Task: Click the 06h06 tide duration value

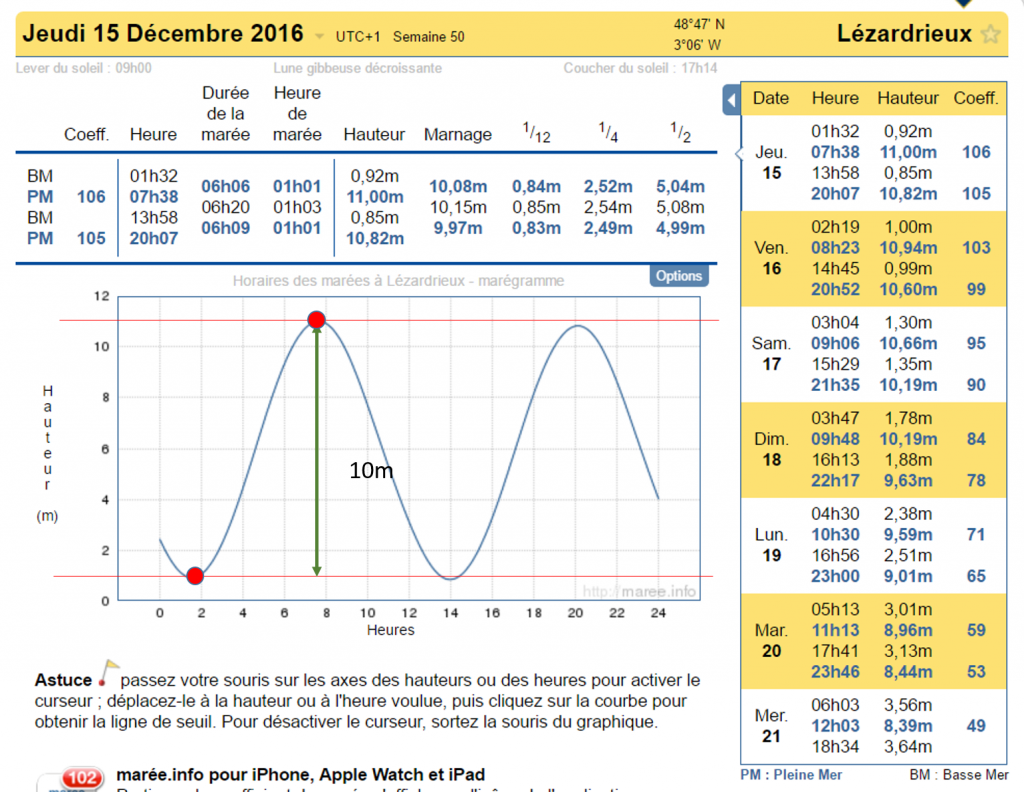Action: click(x=225, y=187)
